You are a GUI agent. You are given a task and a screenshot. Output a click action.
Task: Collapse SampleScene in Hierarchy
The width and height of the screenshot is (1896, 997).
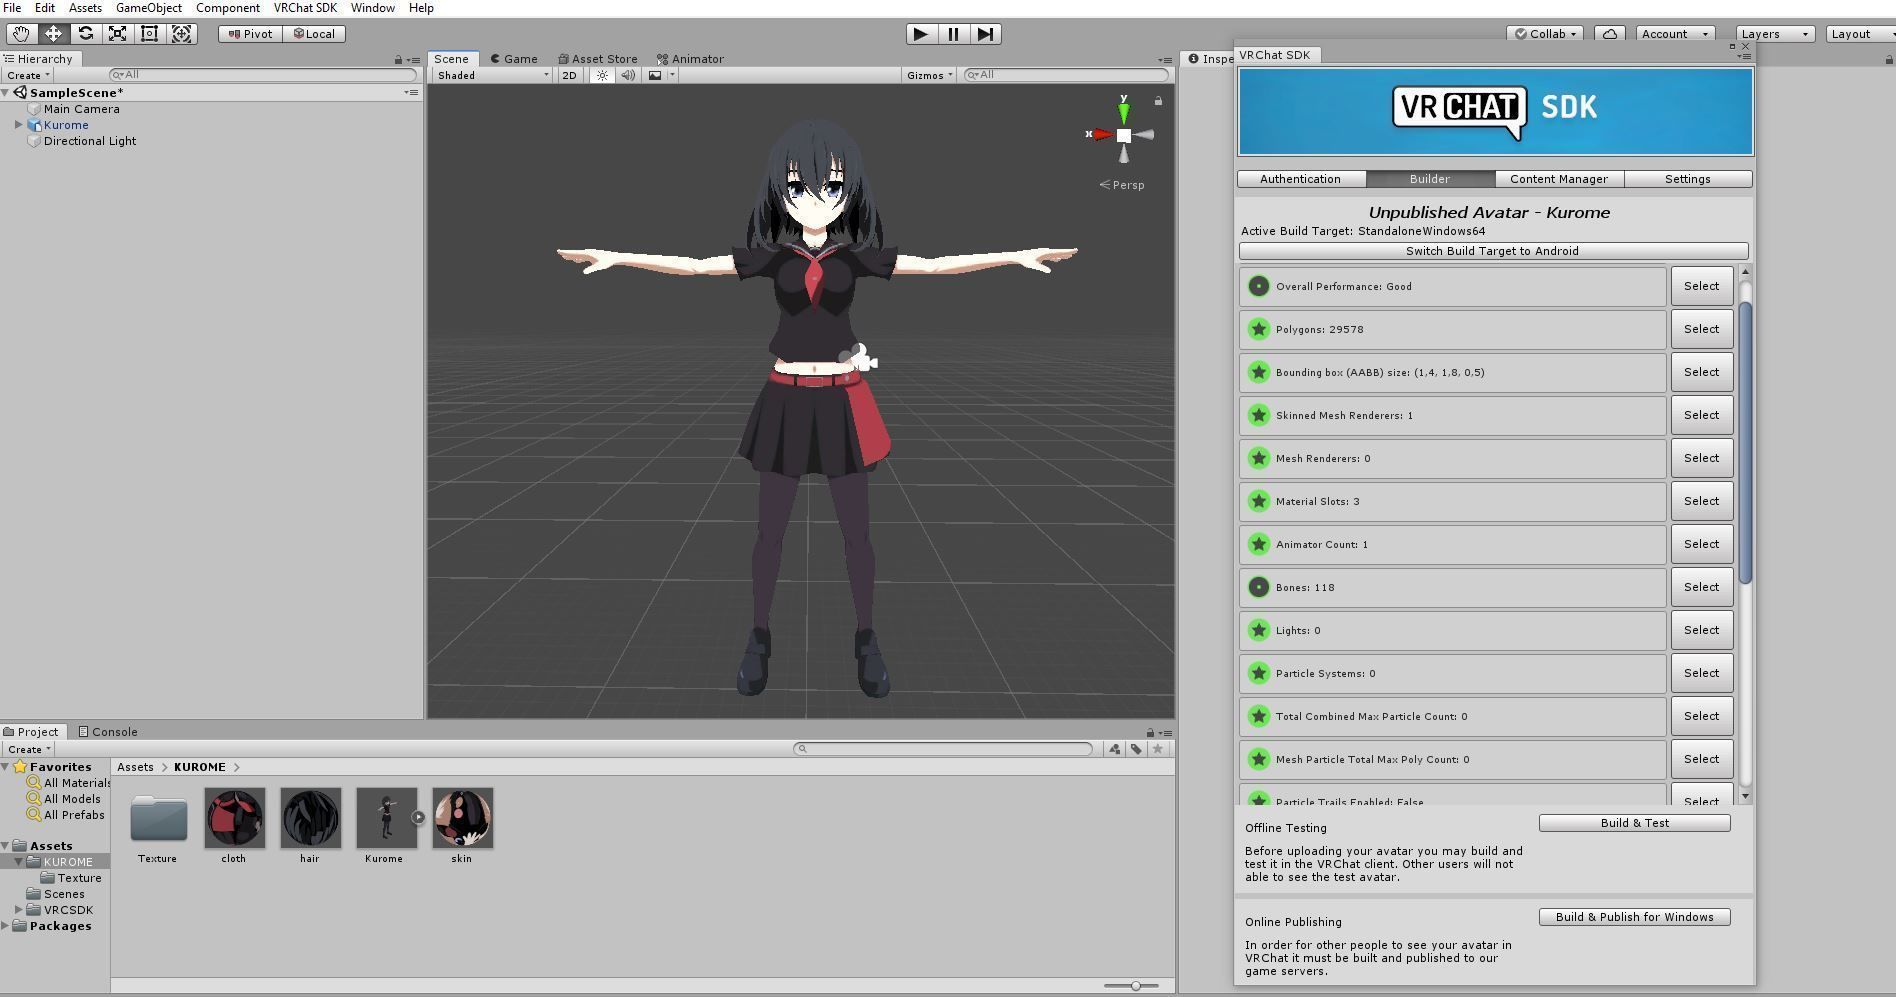pyautogui.click(x=6, y=93)
